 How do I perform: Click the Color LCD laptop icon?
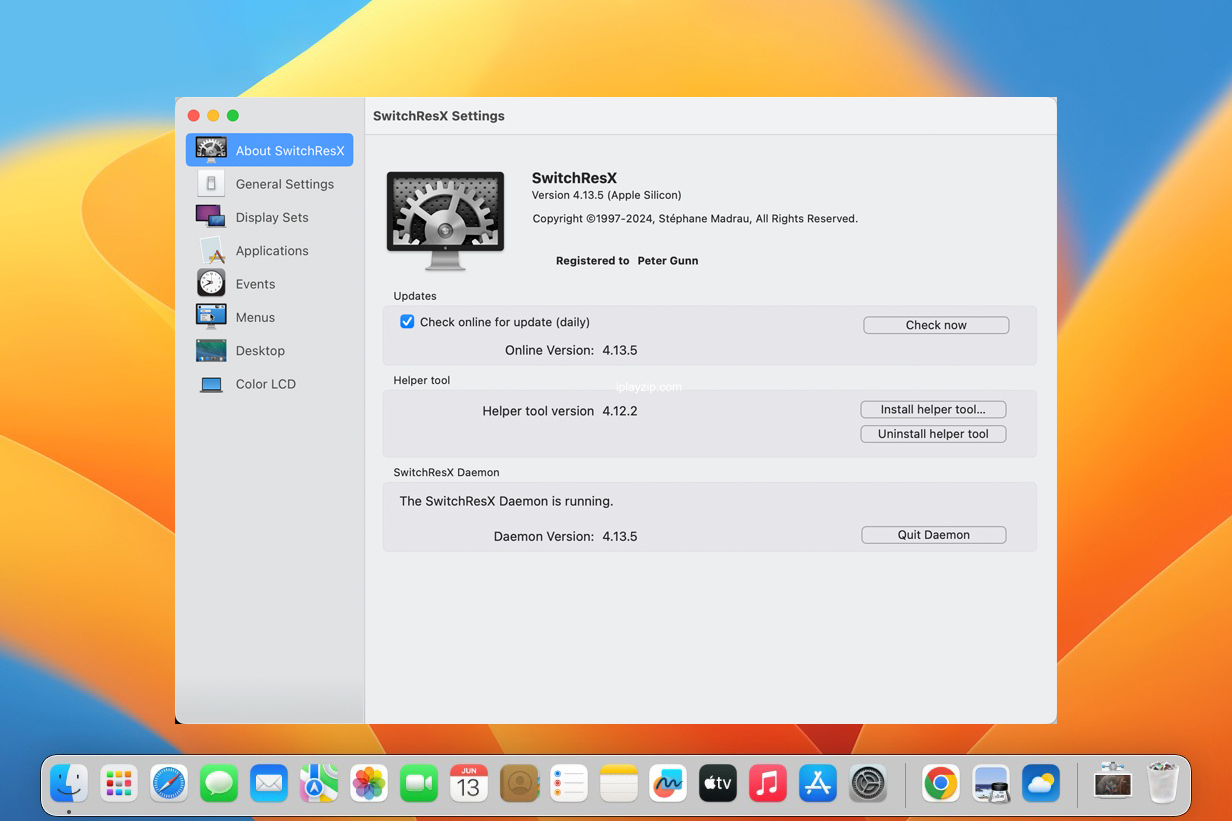[211, 384]
